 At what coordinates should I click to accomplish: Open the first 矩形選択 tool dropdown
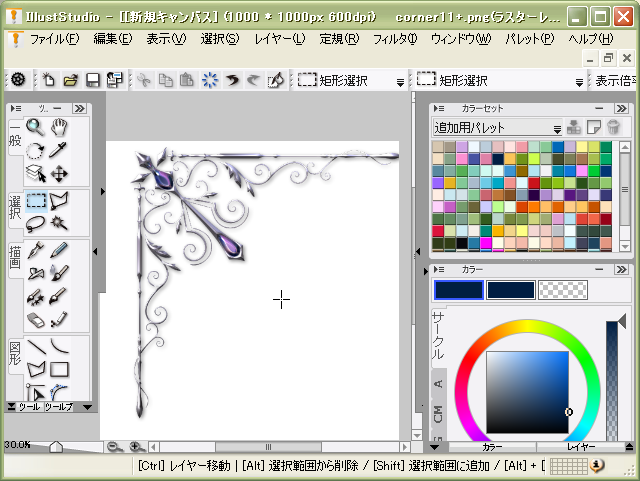(x=400, y=82)
